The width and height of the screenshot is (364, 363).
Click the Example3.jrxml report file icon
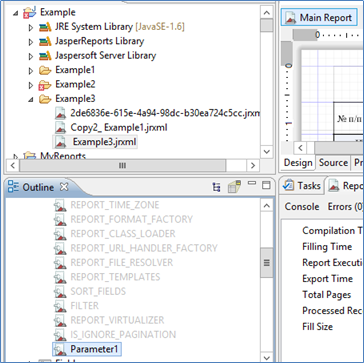60,142
